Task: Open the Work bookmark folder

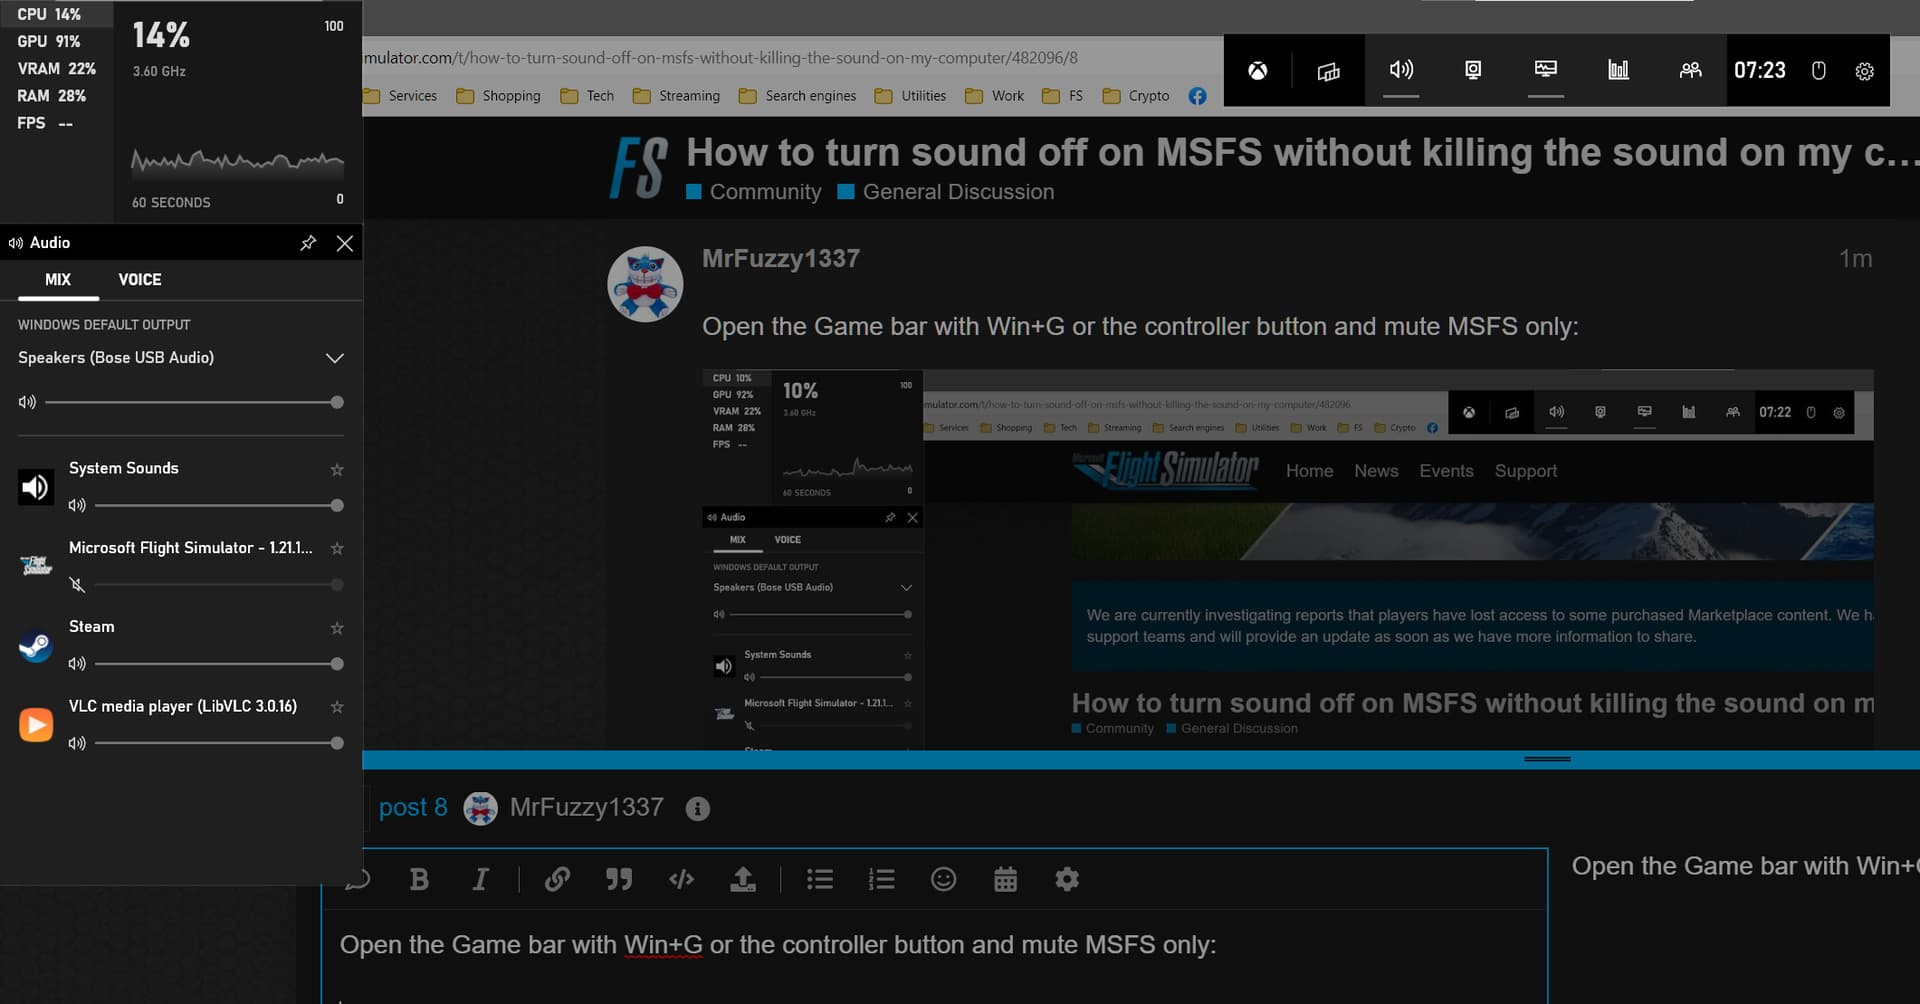Action: (994, 96)
